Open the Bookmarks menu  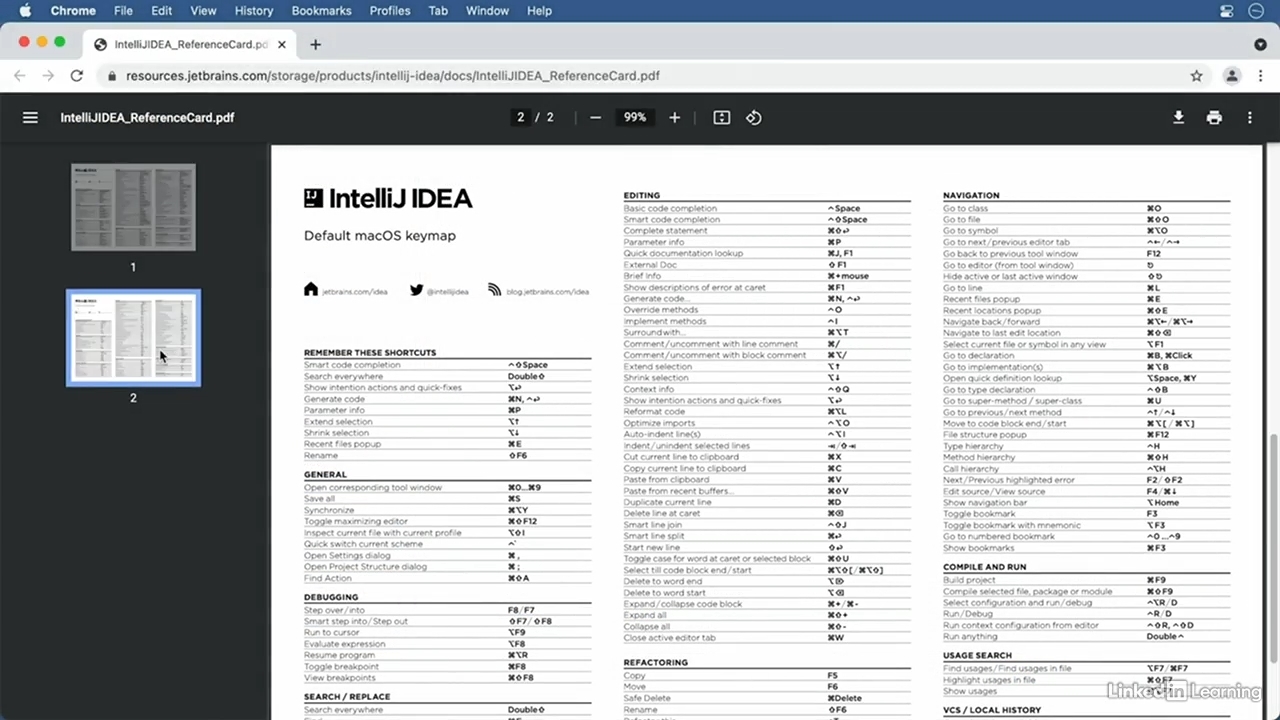click(321, 11)
